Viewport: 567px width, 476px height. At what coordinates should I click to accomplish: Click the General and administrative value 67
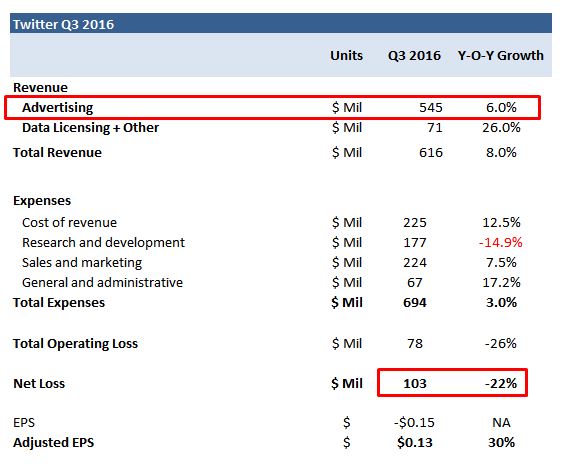[415, 282]
